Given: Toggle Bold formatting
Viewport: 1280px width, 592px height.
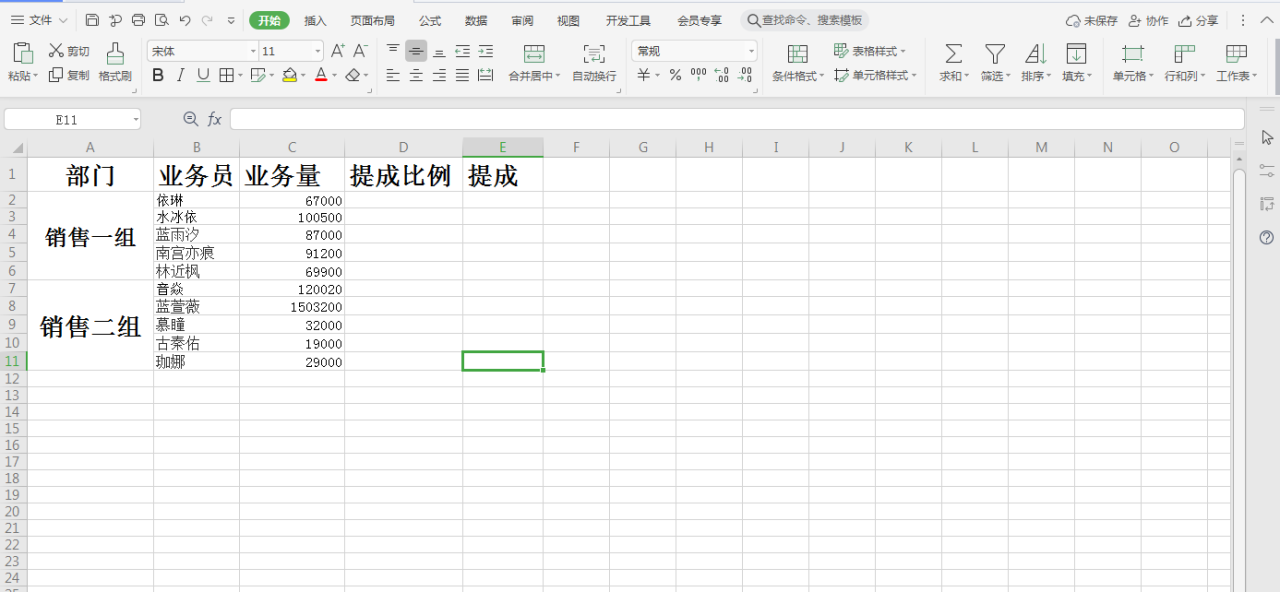Looking at the screenshot, I should click(158, 75).
